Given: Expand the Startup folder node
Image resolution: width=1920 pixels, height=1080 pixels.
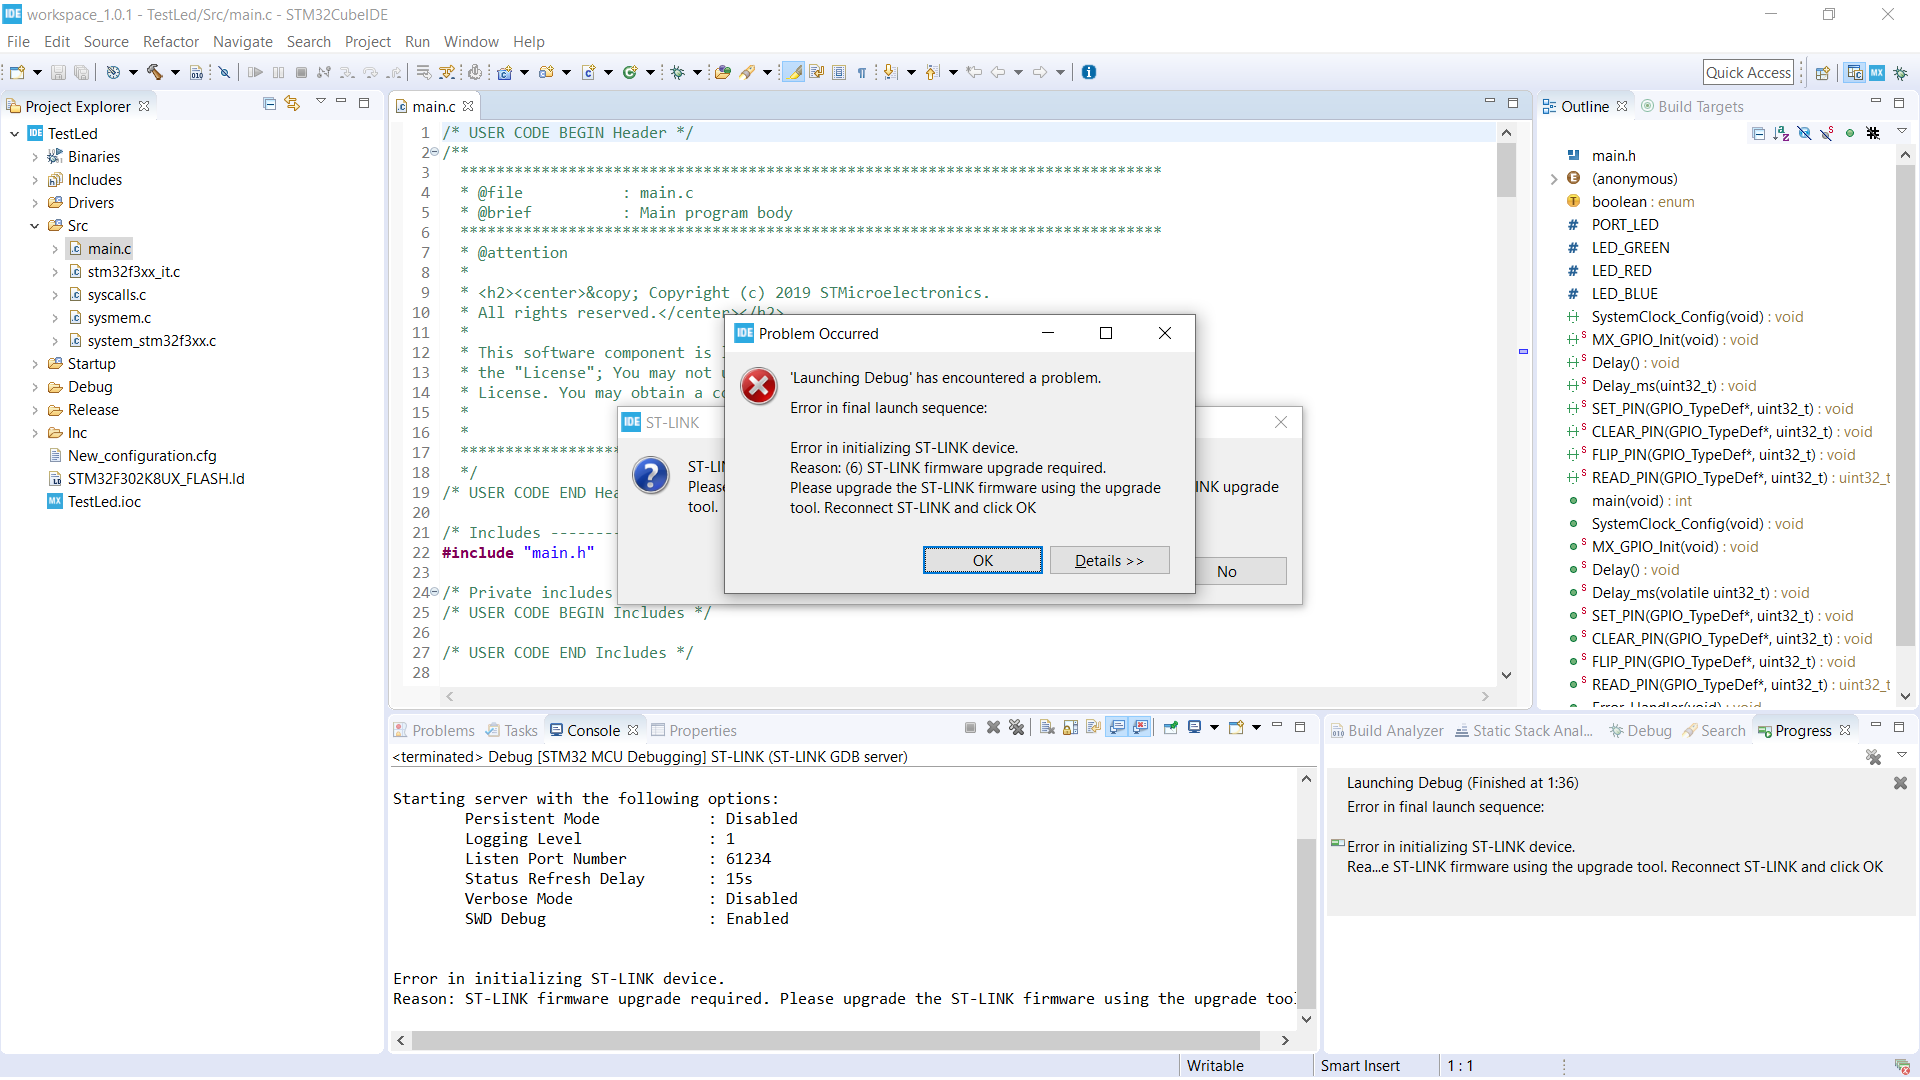Looking at the screenshot, I should coord(35,364).
